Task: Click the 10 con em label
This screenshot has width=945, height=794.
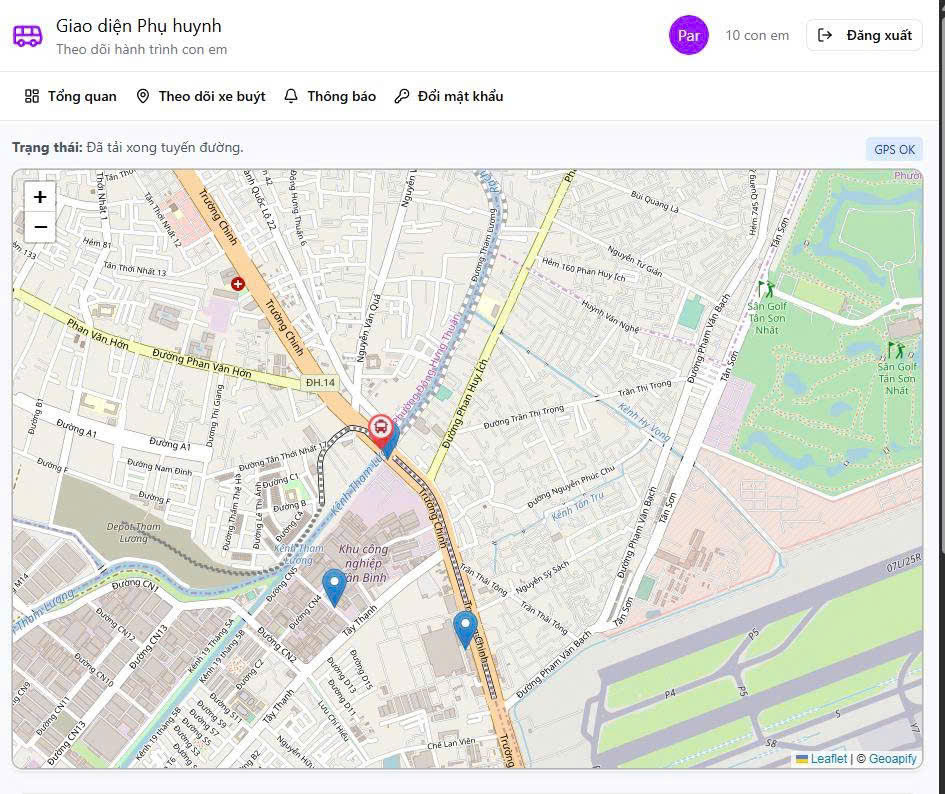Action: pos(757,36)
